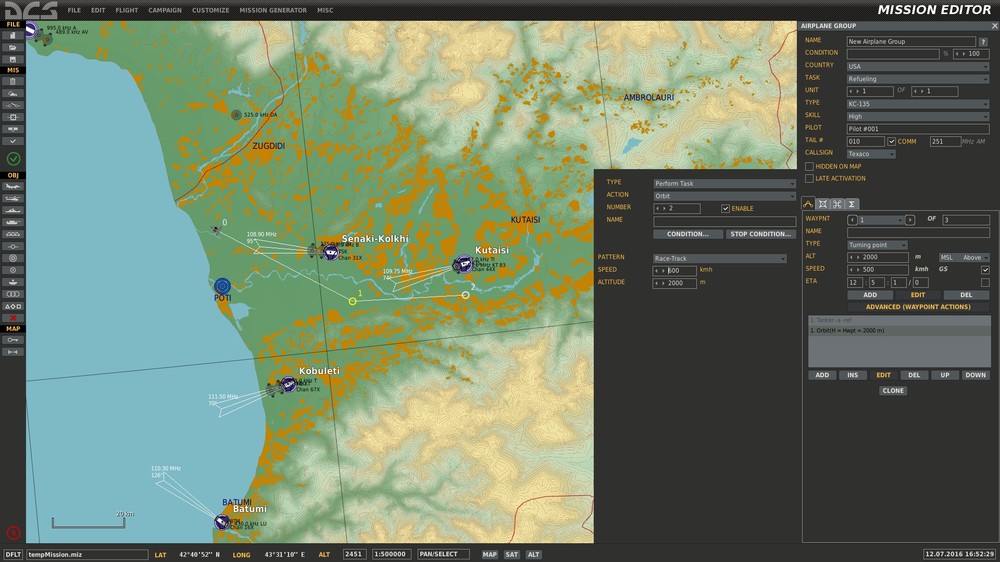
Task: Open the waypoint route tab icon
Action: click(808, 204)
